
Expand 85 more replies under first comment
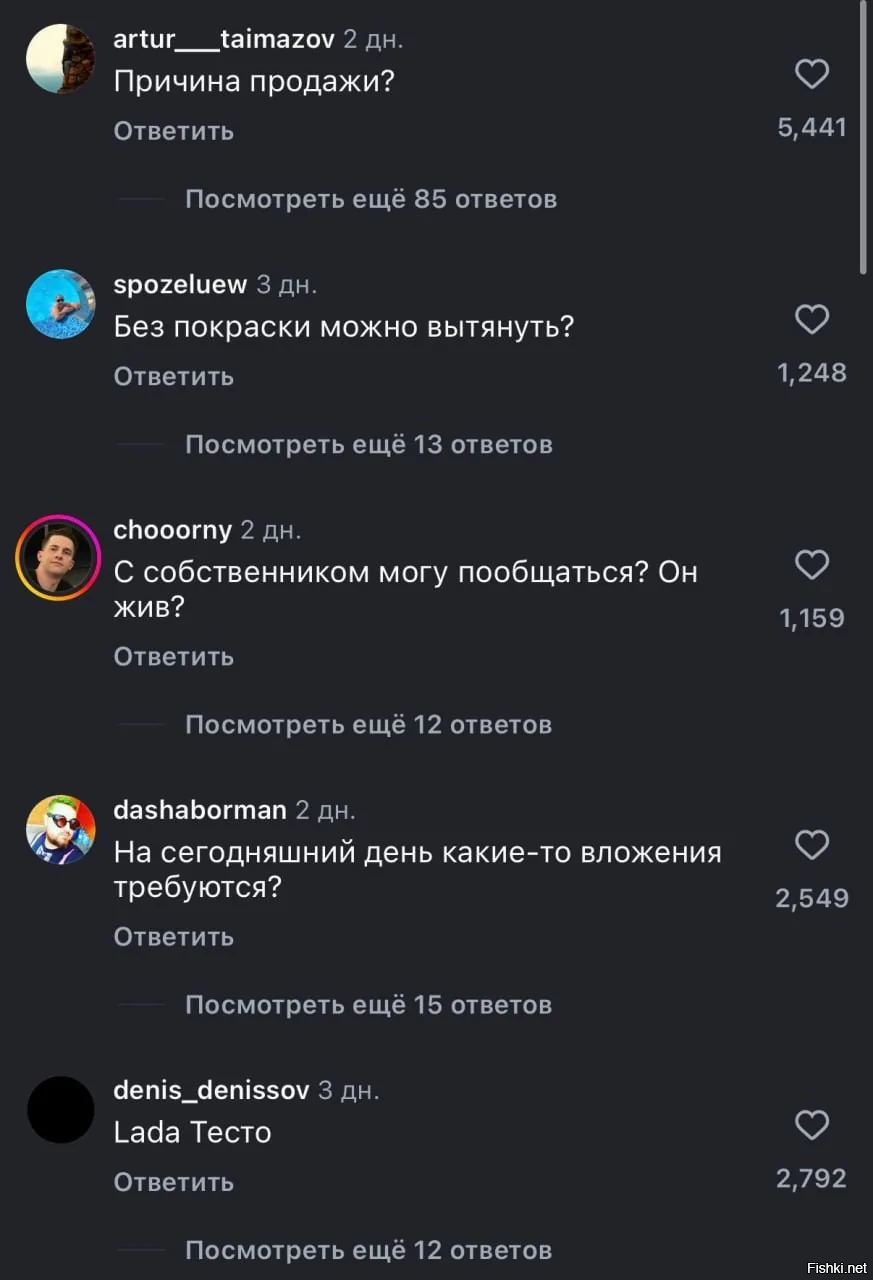371,199
